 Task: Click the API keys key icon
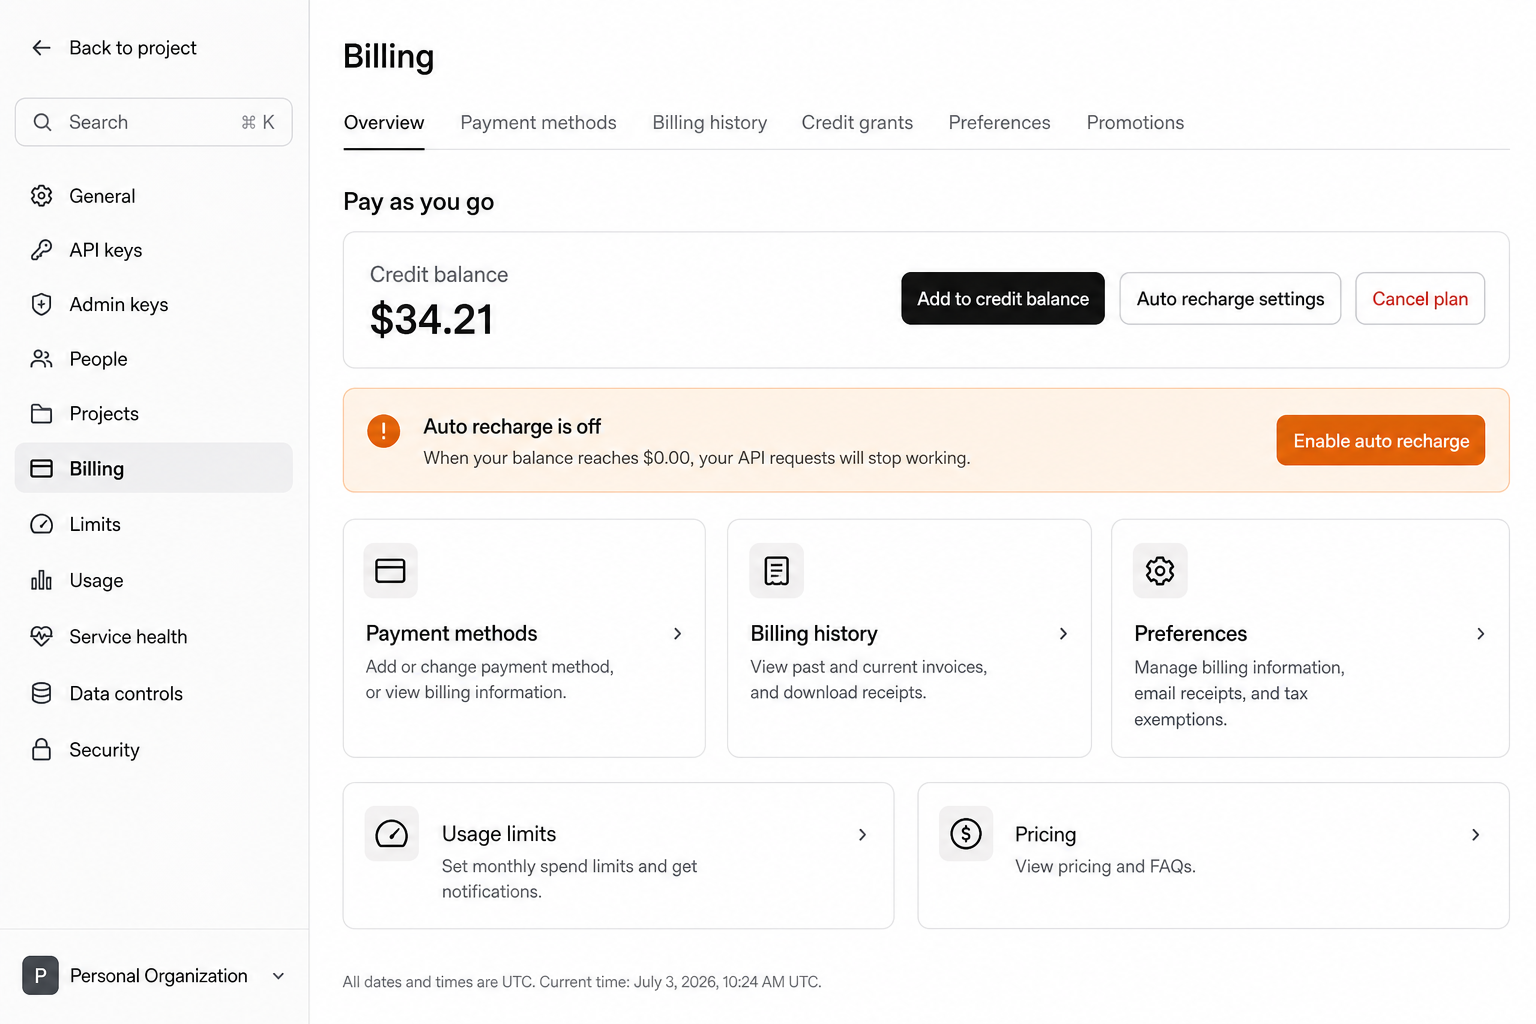(41, 250)
